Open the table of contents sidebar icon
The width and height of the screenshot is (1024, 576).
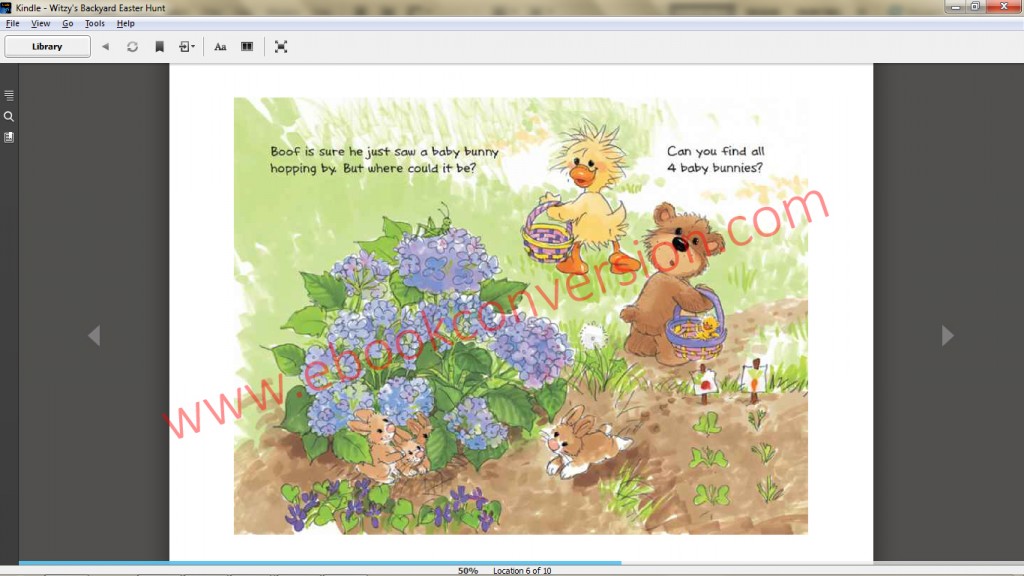(9, 95)
